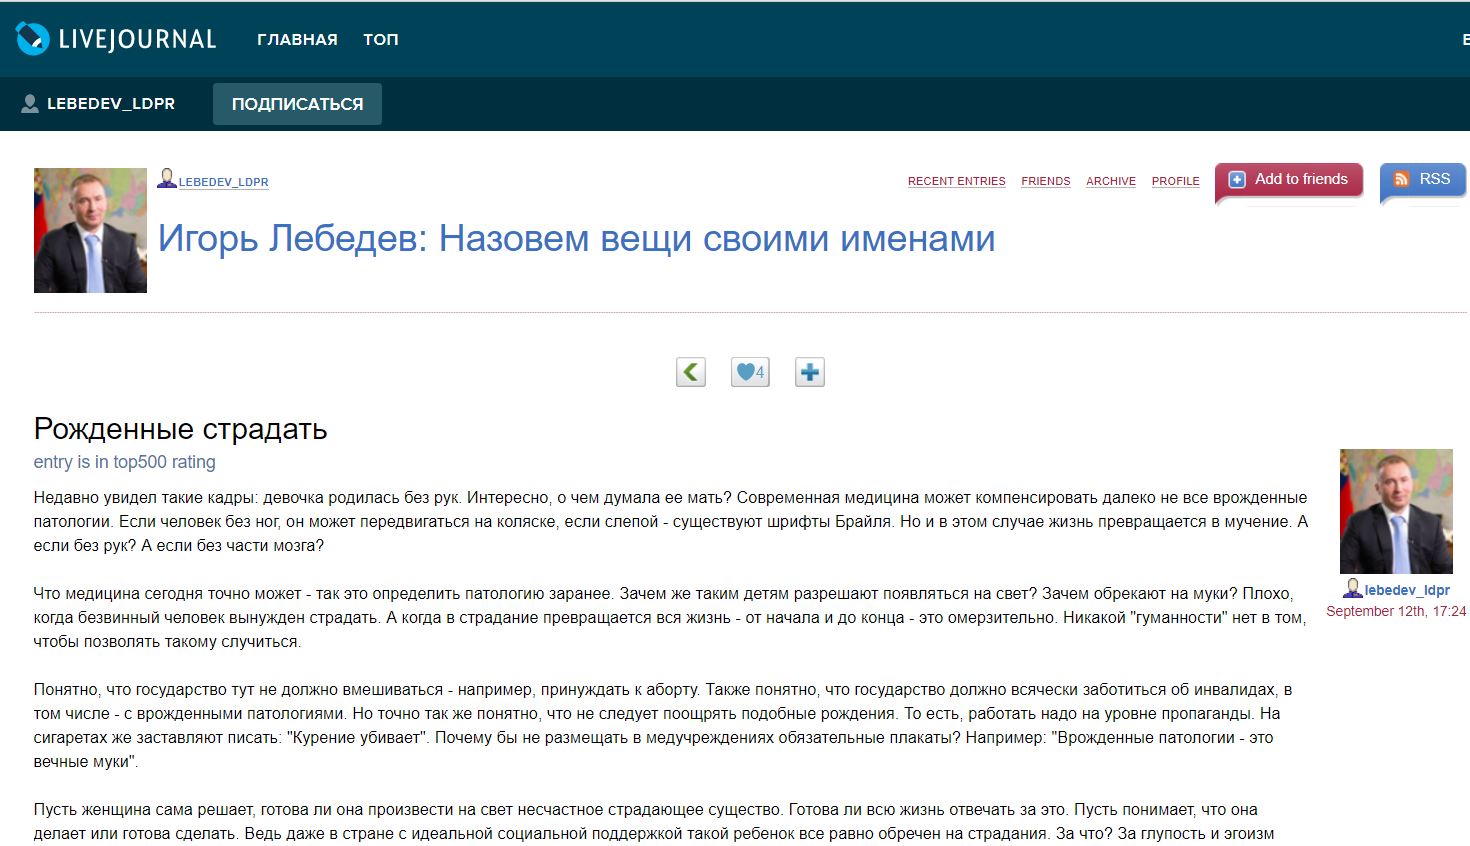Open the Profile link
This screenshot has width=1470, height=846.
pyautogui.click(x=1175, y=182)
